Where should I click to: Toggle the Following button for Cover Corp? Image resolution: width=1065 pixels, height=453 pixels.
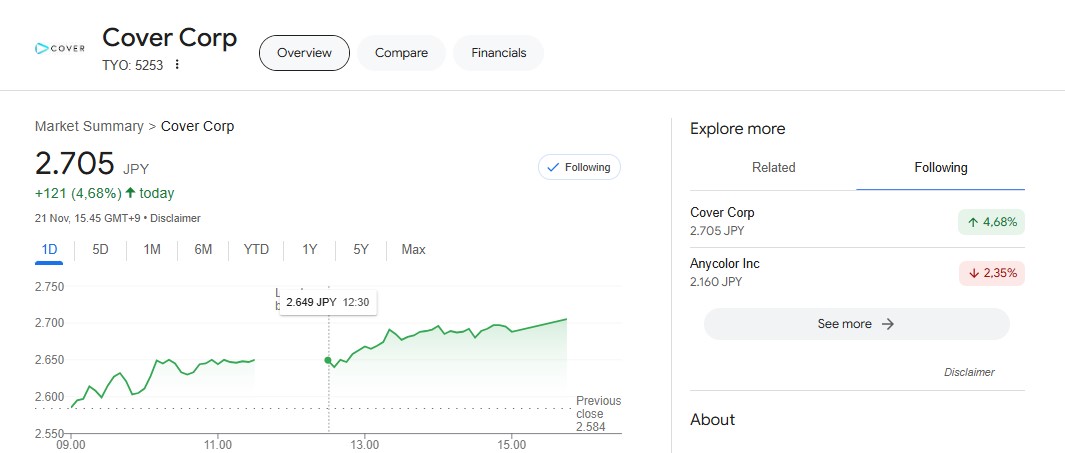point(579,167)
